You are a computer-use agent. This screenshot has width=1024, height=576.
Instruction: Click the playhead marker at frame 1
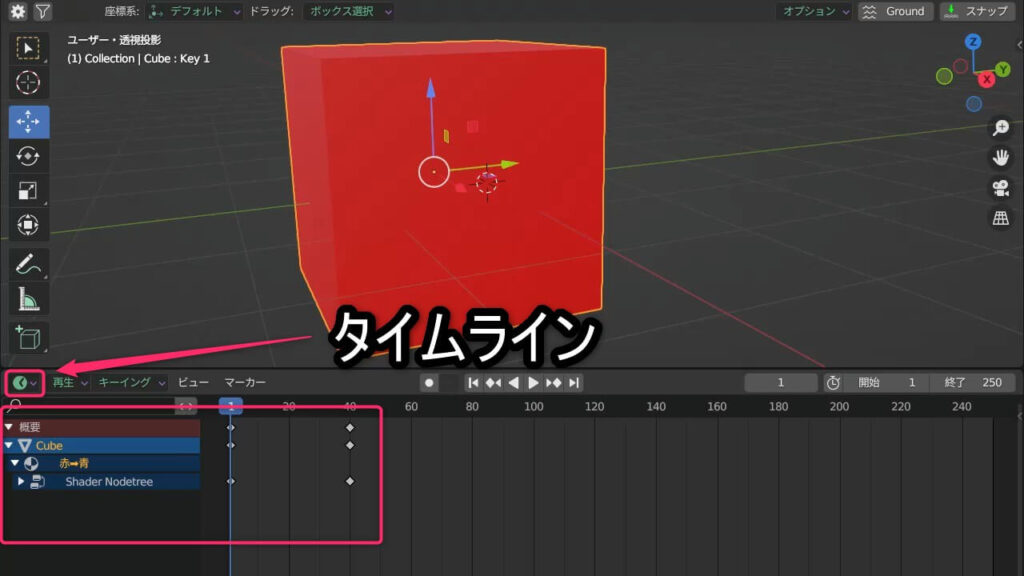coord(231,406)
